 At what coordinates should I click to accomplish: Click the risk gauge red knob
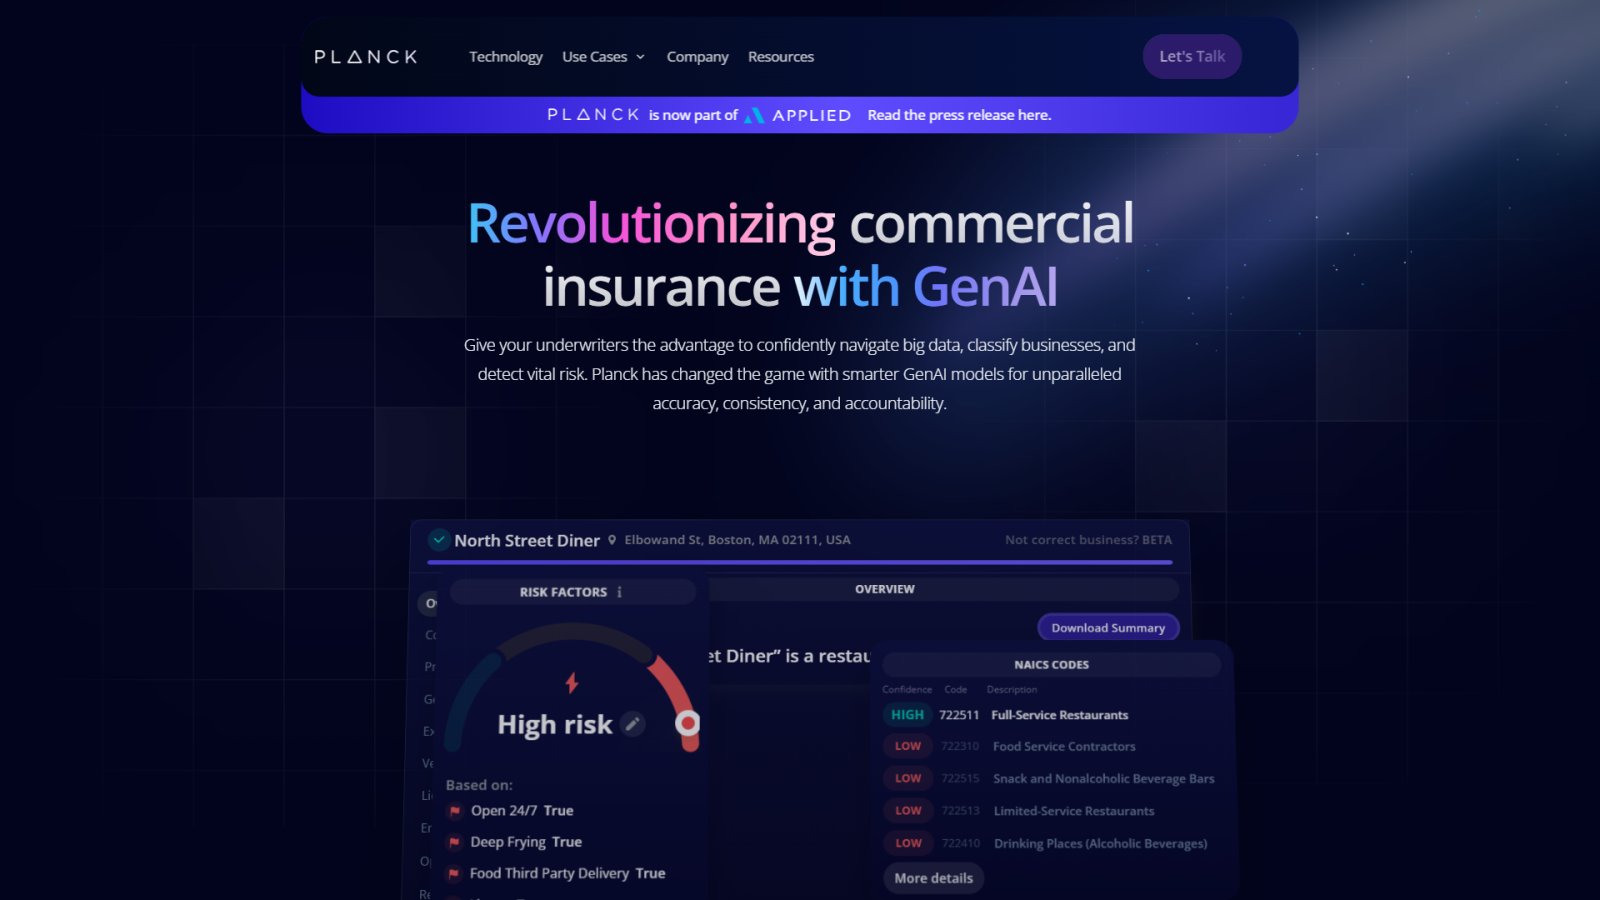688,723
